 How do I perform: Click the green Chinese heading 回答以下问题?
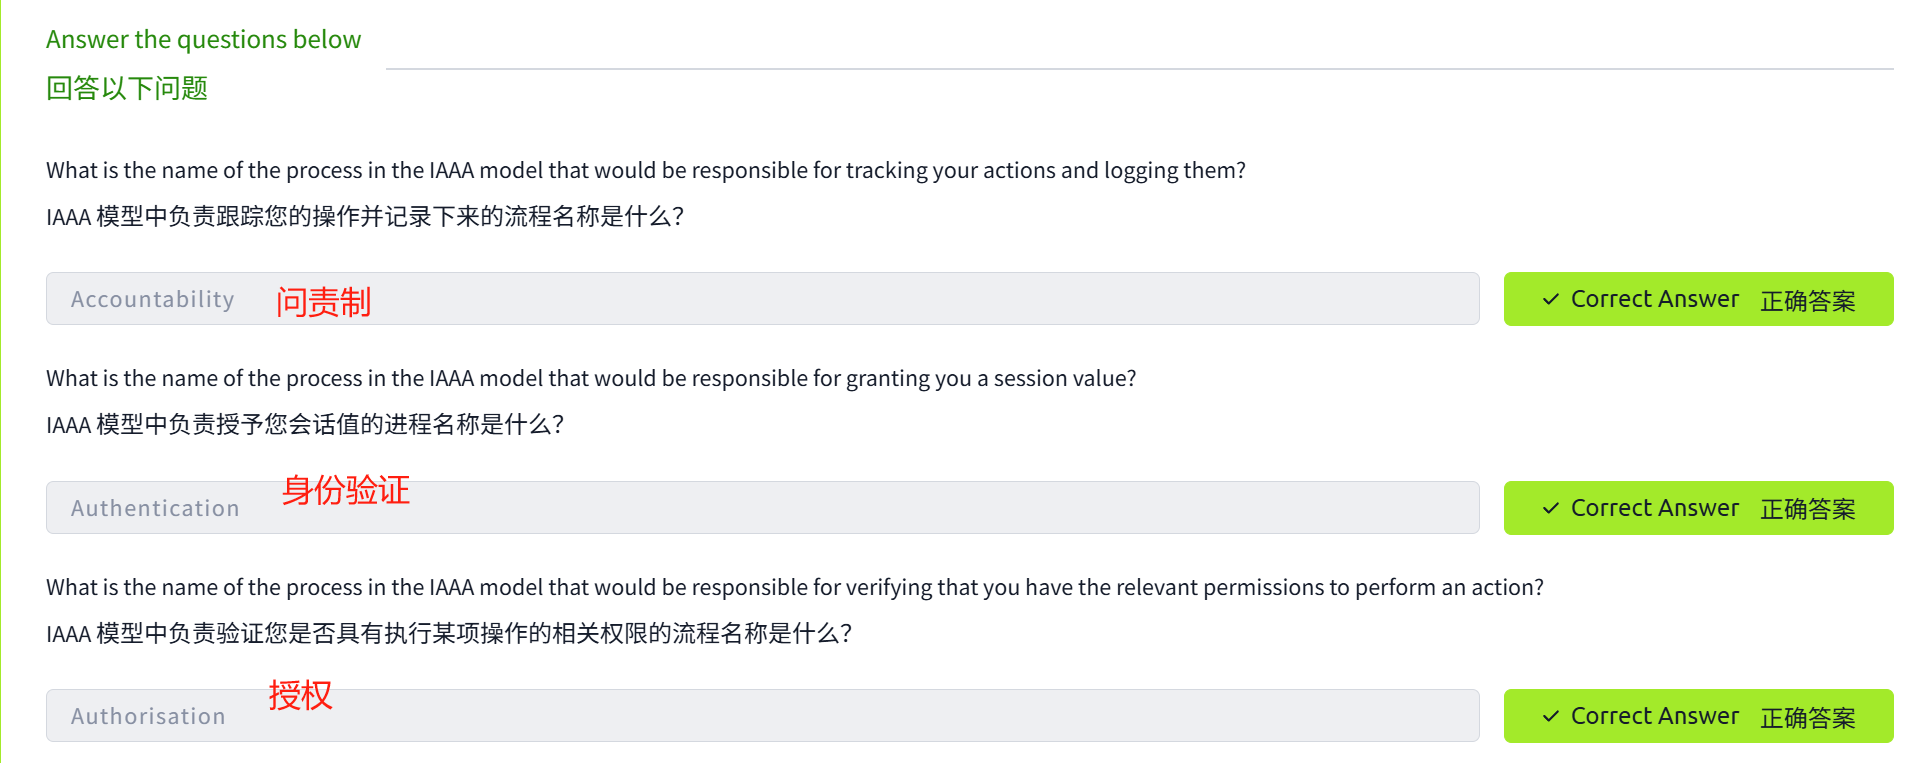point(127,88)
